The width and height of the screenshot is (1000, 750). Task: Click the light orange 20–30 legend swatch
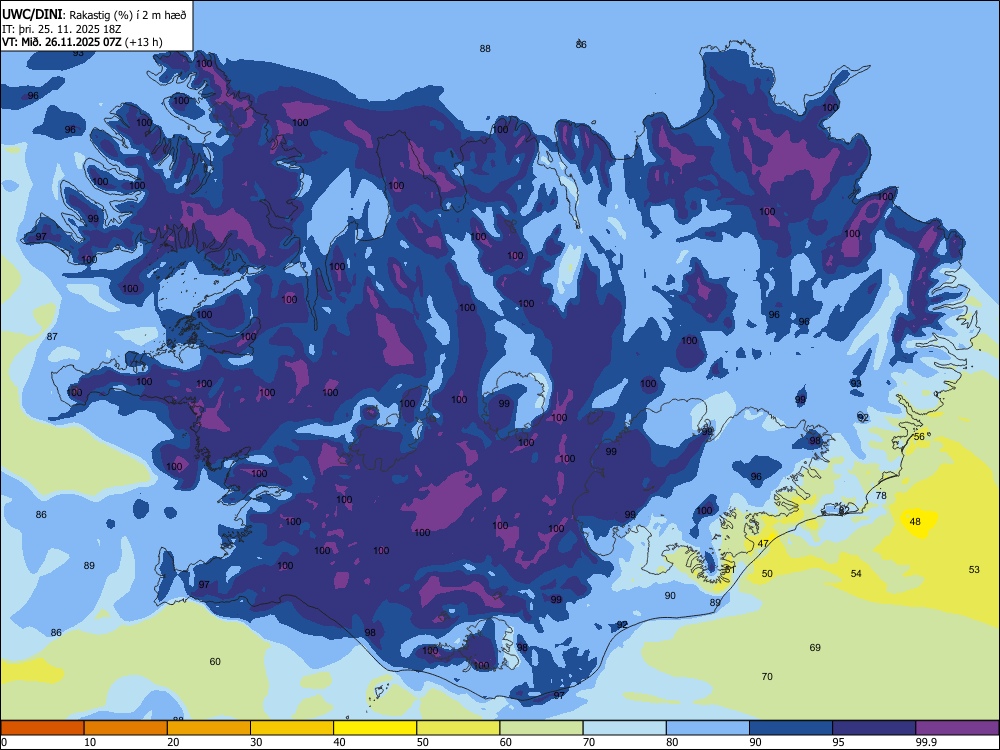click(x=209, y=728)
